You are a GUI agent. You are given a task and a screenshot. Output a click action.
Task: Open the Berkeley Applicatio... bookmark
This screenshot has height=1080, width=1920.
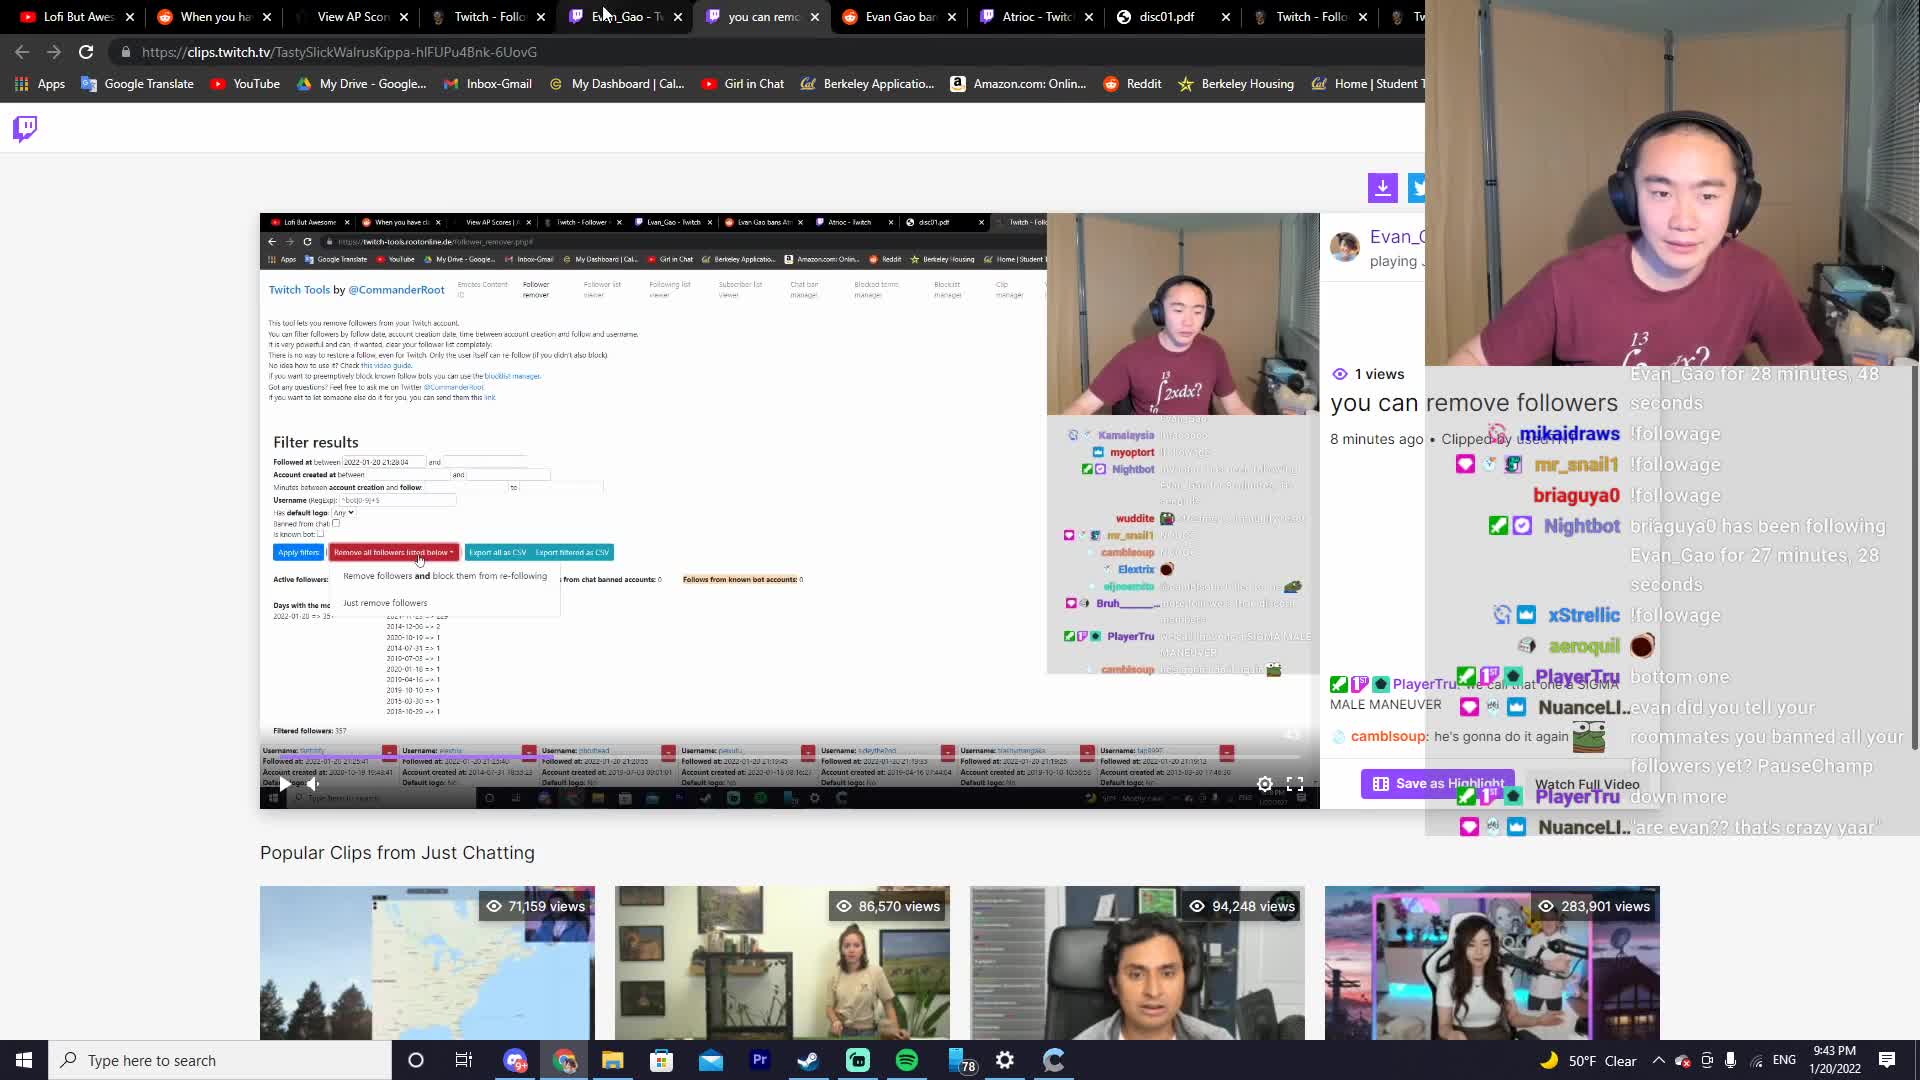pos(867,84)
